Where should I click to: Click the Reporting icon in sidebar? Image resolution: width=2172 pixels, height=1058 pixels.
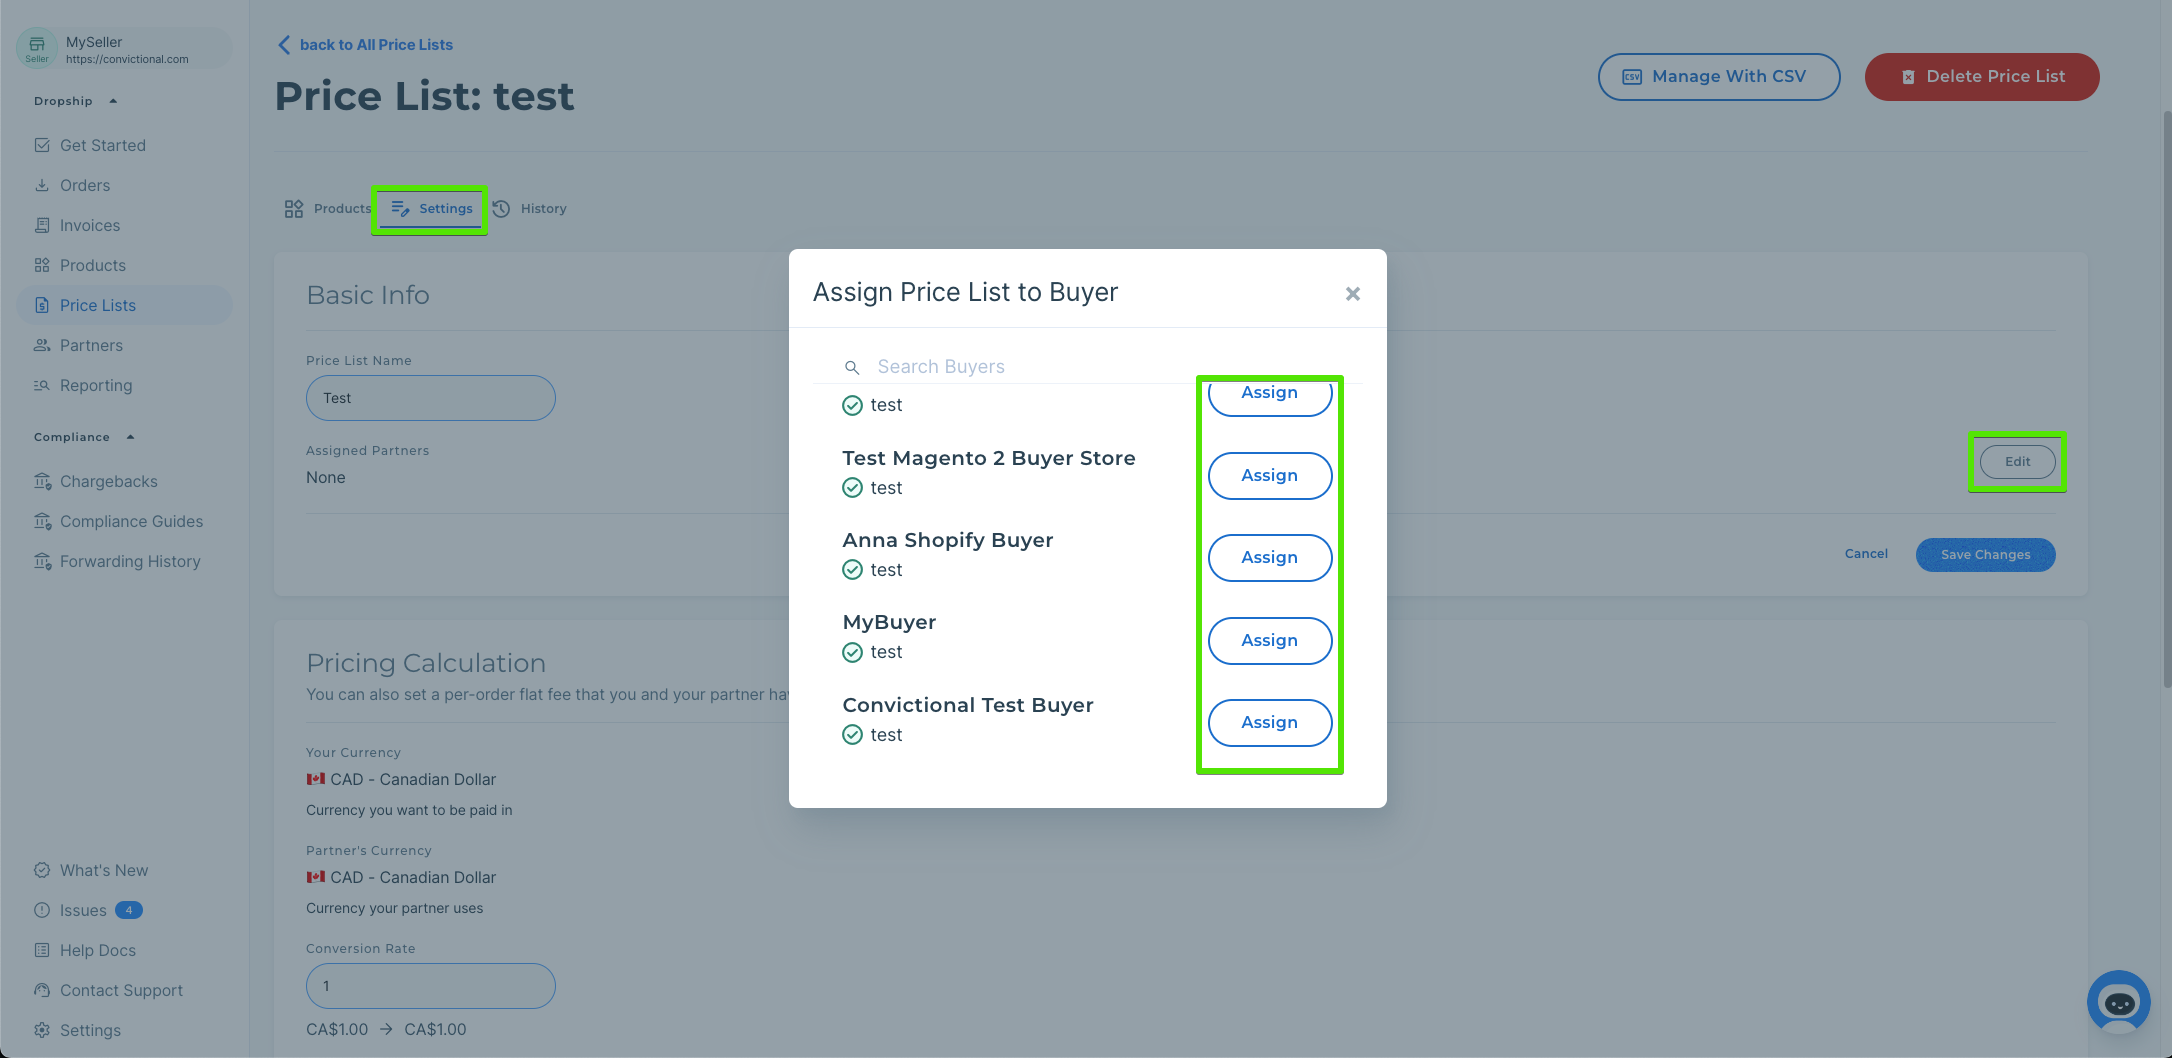point(42,385)
